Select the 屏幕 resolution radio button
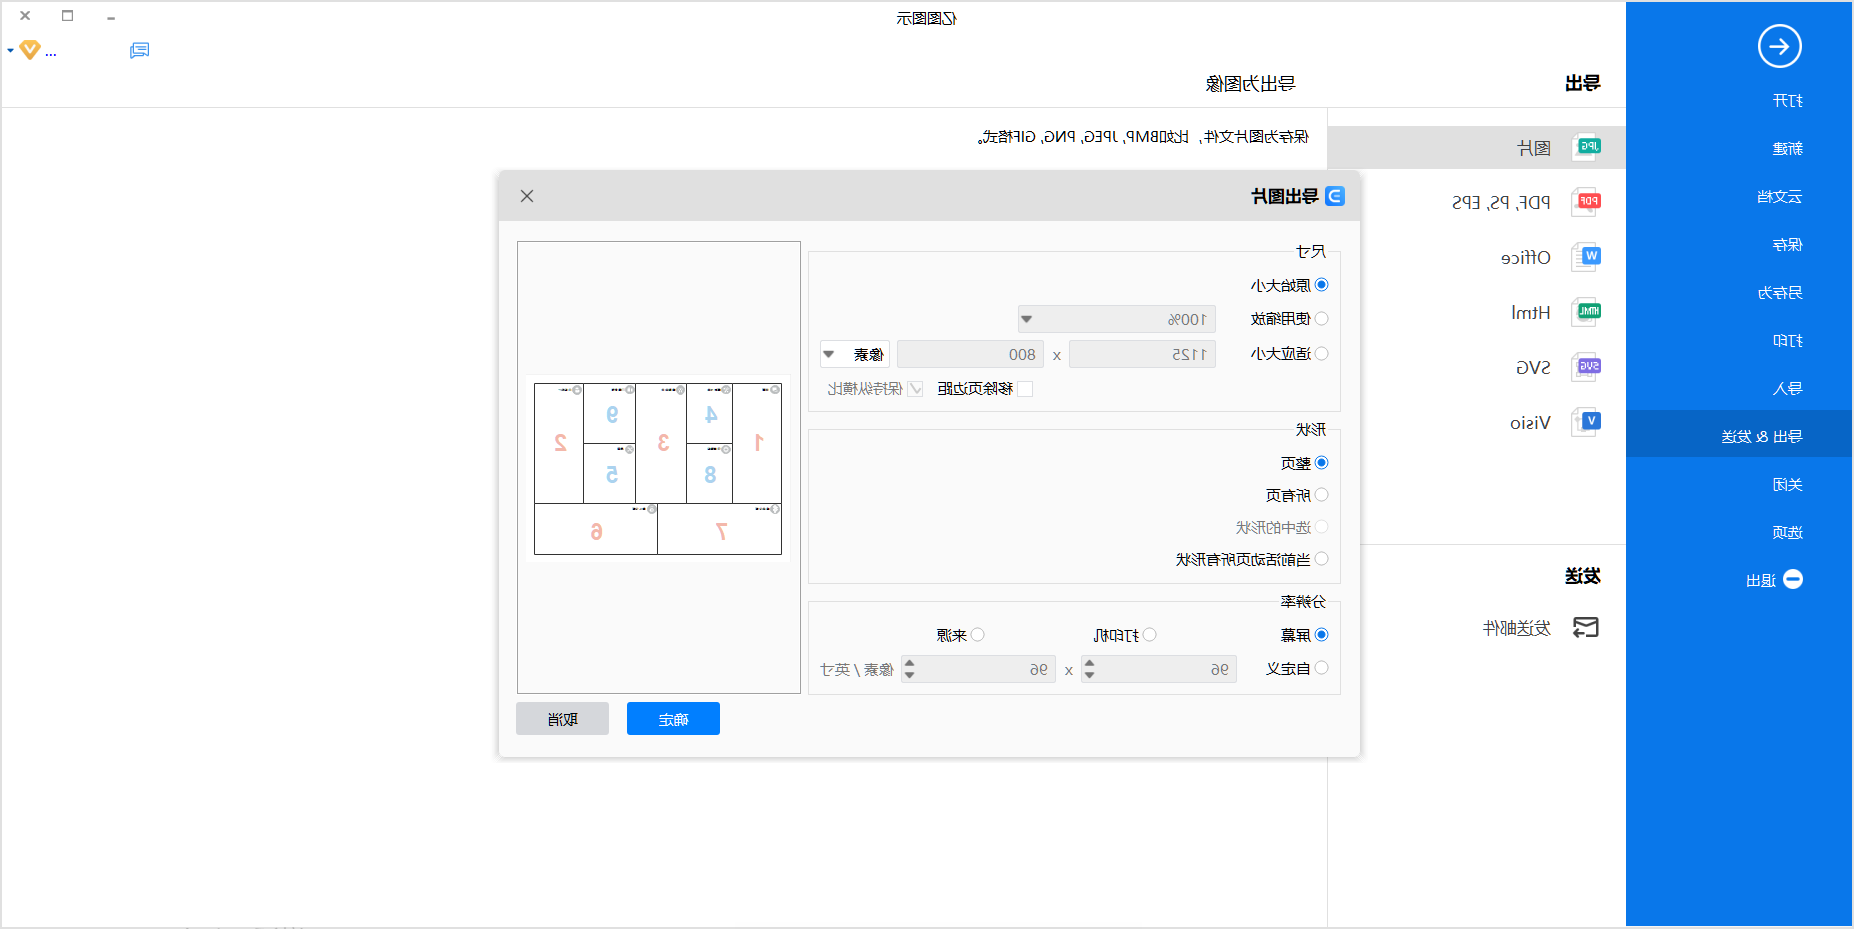This screenshot has width=1854, height=929. pyautogui.click(x=1321, y=635)
